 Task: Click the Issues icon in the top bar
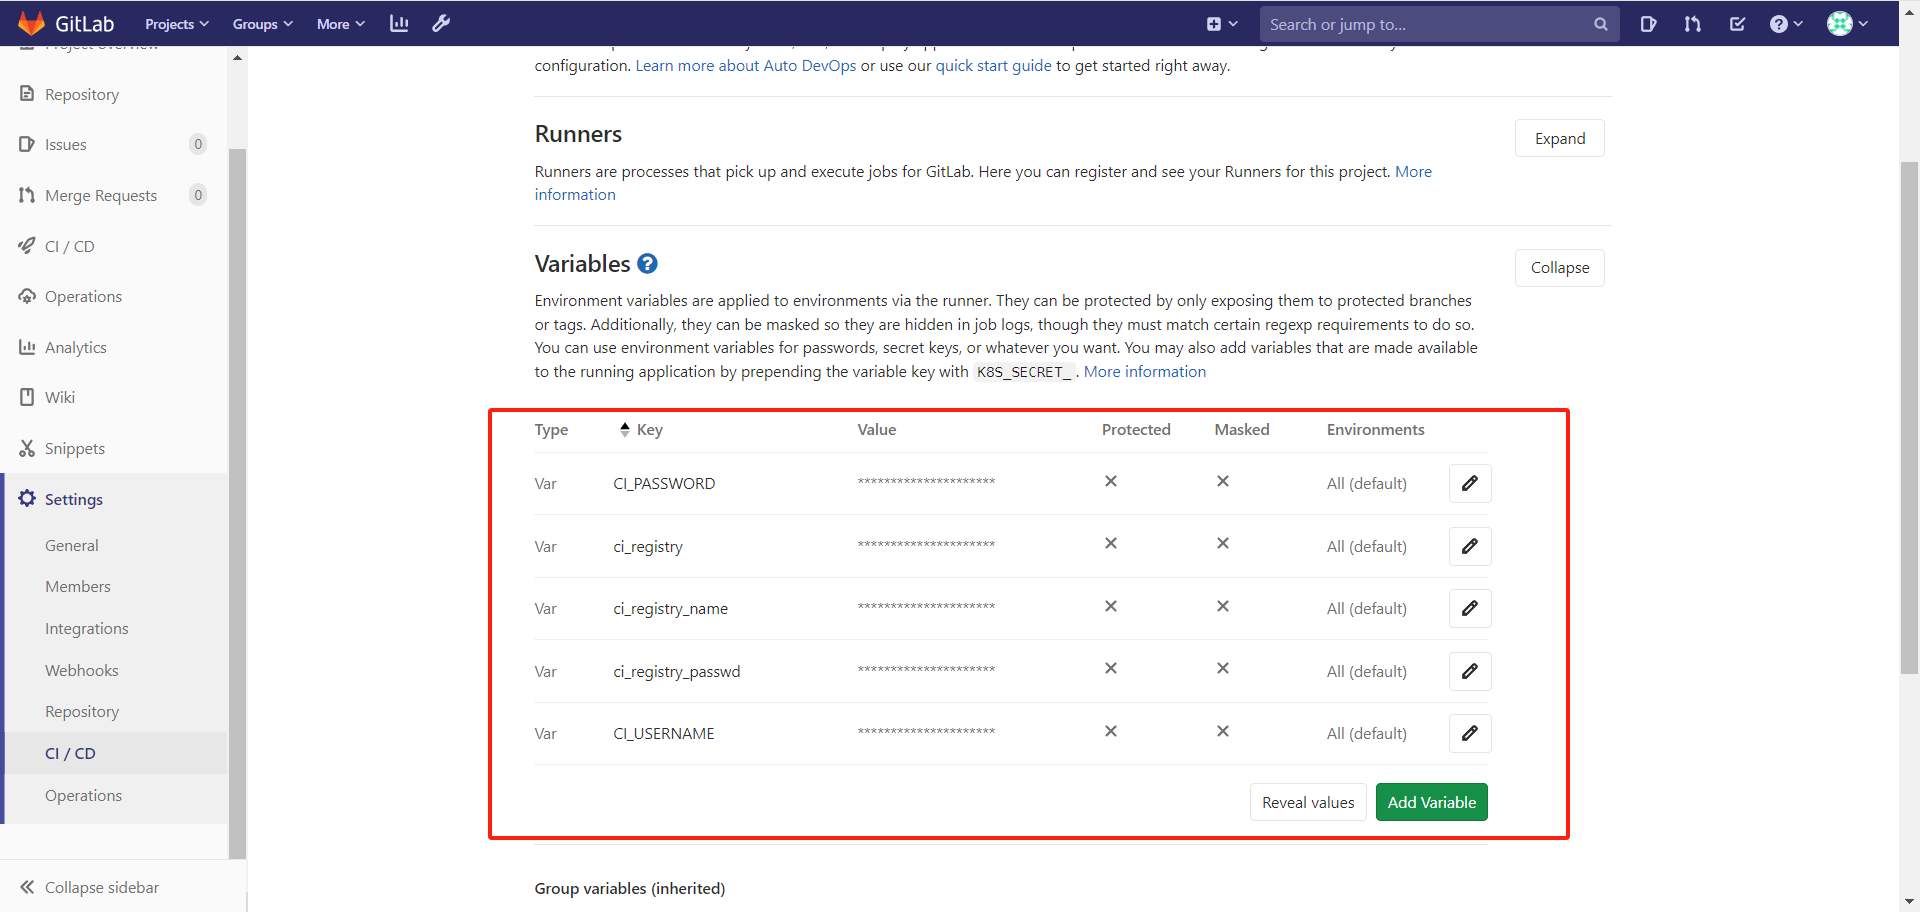[x=1649, y=23]
